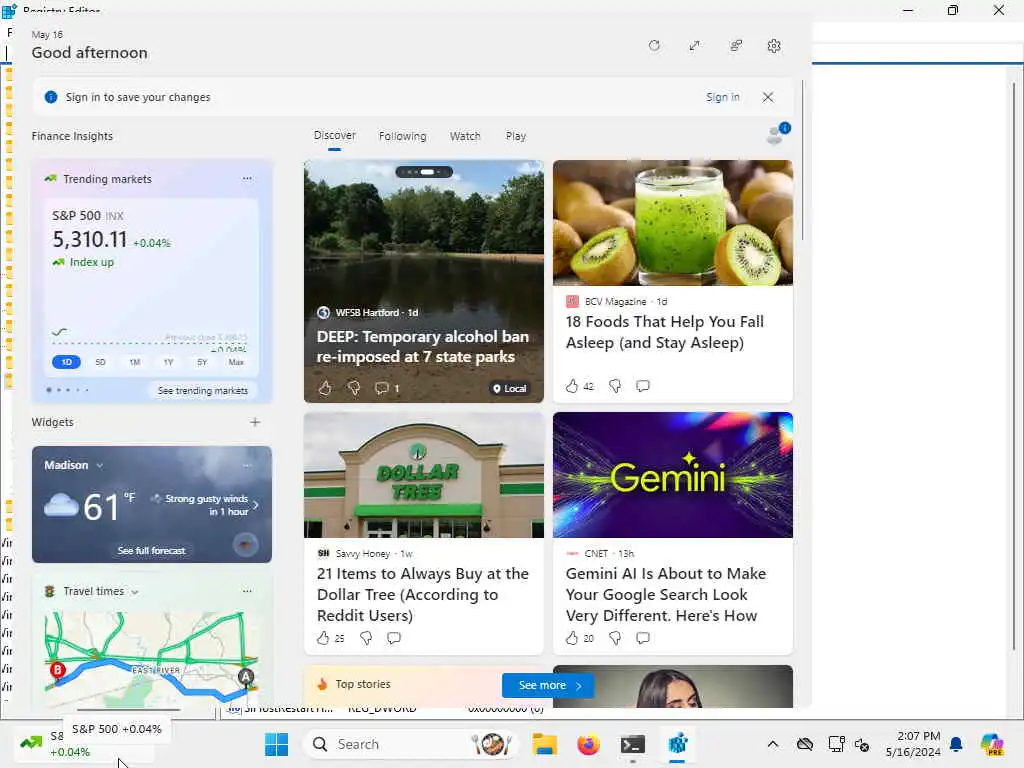Viewport: 1024px width, 768px height.
Task: Open Copilot preview in taskbar
Action: 992,744
